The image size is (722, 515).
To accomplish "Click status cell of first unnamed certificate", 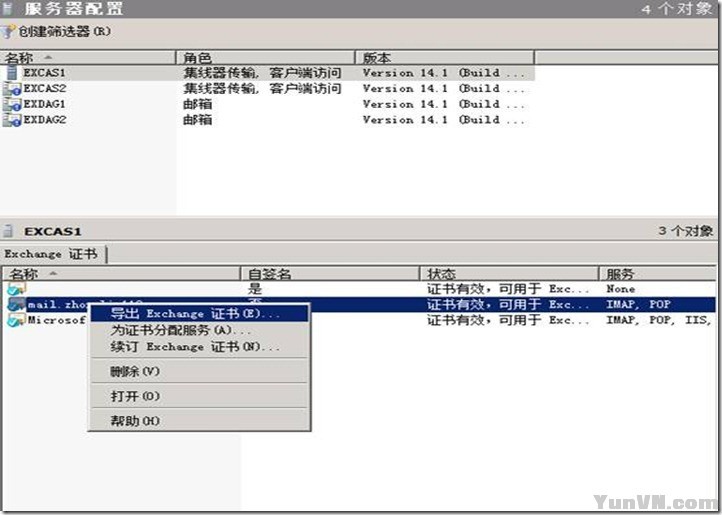I will click(x=508, y=289).
